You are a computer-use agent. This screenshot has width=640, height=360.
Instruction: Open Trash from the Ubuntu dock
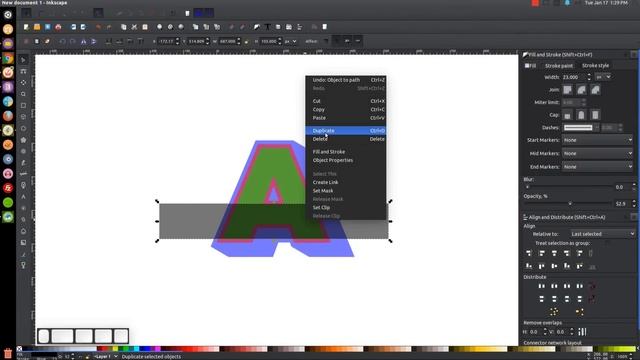tap(8, 353)
